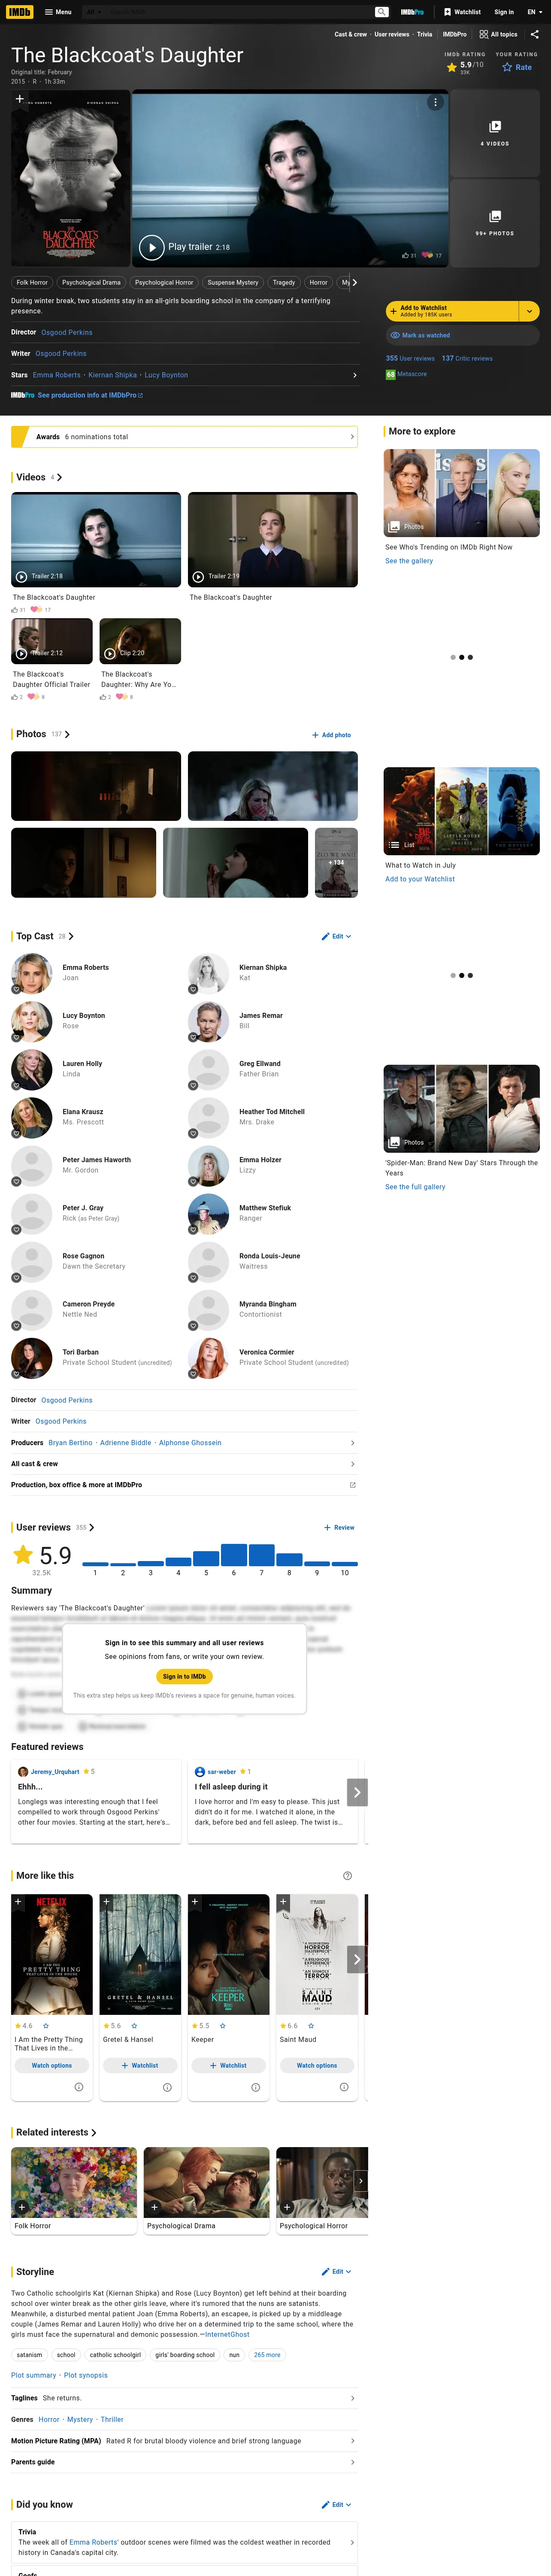Viewport: 551px width, 2576px height.
Task: Toggle favorite heart on Emma Roberts photo
Action: point(16,989)
